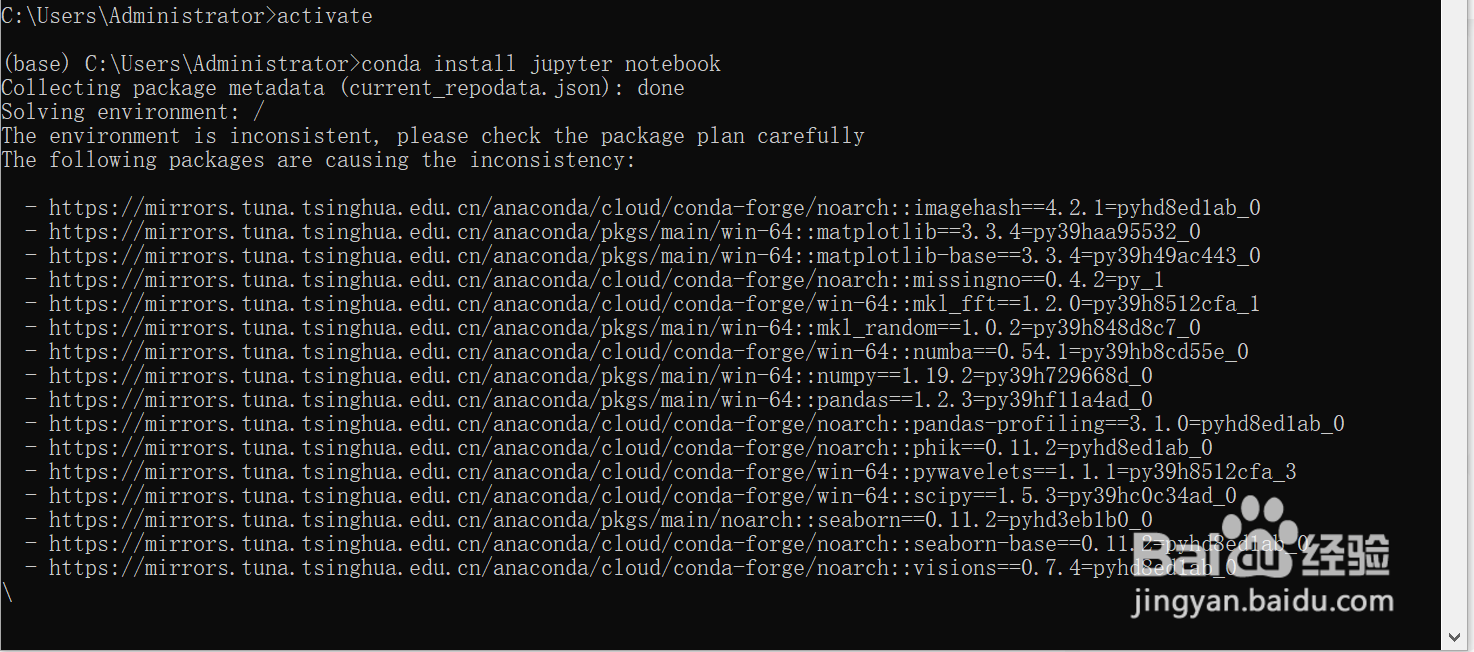Click the scrollbar down arrow
Screen dimensions: 1474x652
coord(1457,637)
